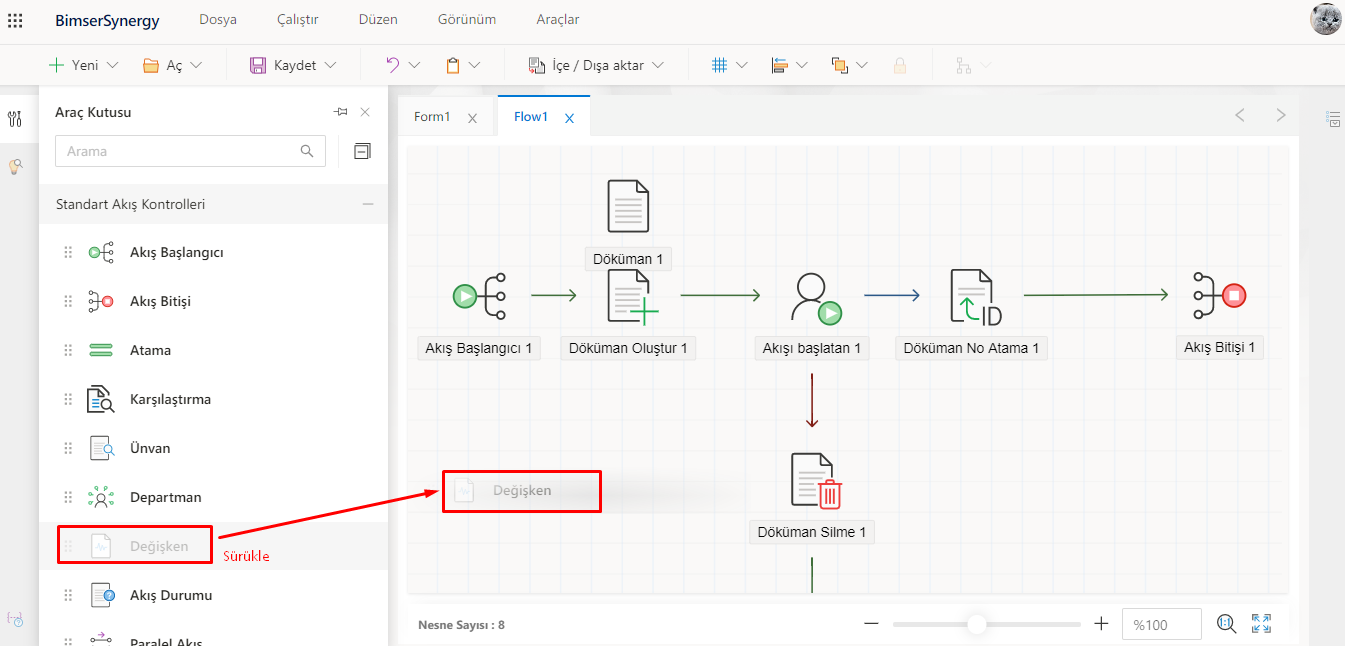Image resolution: width=1345 pixels, height=646 pixels.
Task: Click the fit-to-screen zoom icon
Action: 1261,623
